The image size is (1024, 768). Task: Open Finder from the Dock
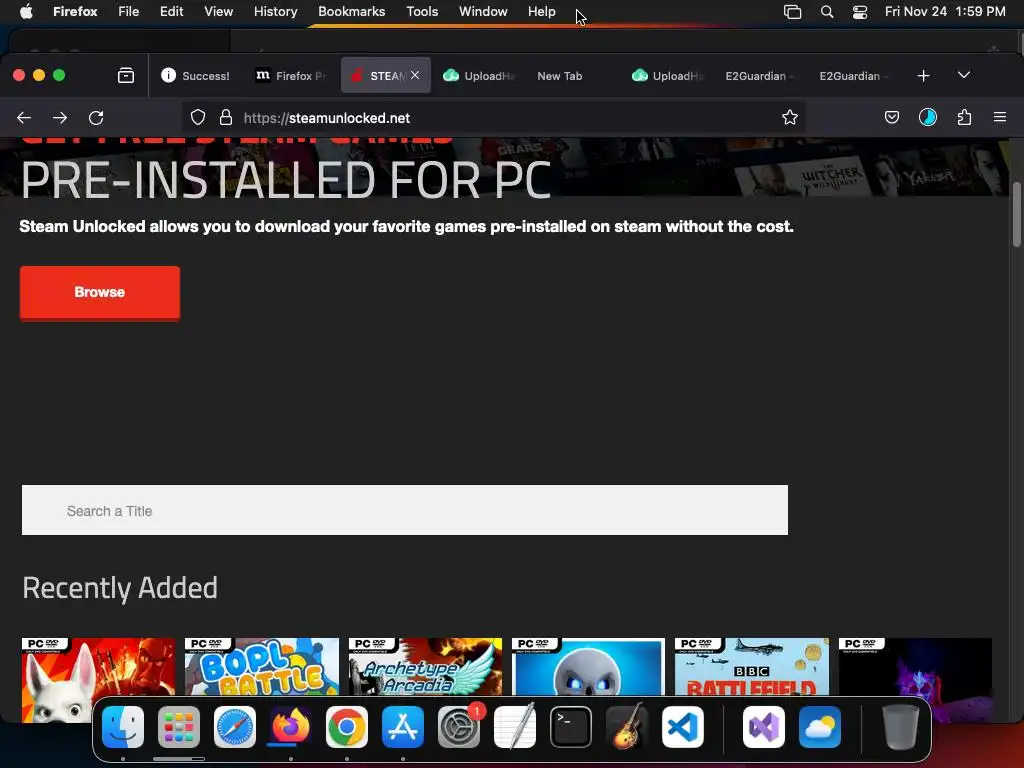tap(123, 727)
